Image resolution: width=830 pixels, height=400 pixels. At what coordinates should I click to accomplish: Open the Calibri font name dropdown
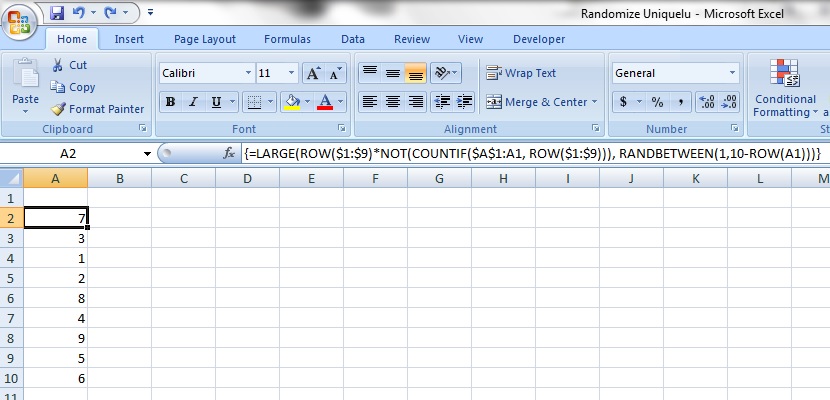248,74
